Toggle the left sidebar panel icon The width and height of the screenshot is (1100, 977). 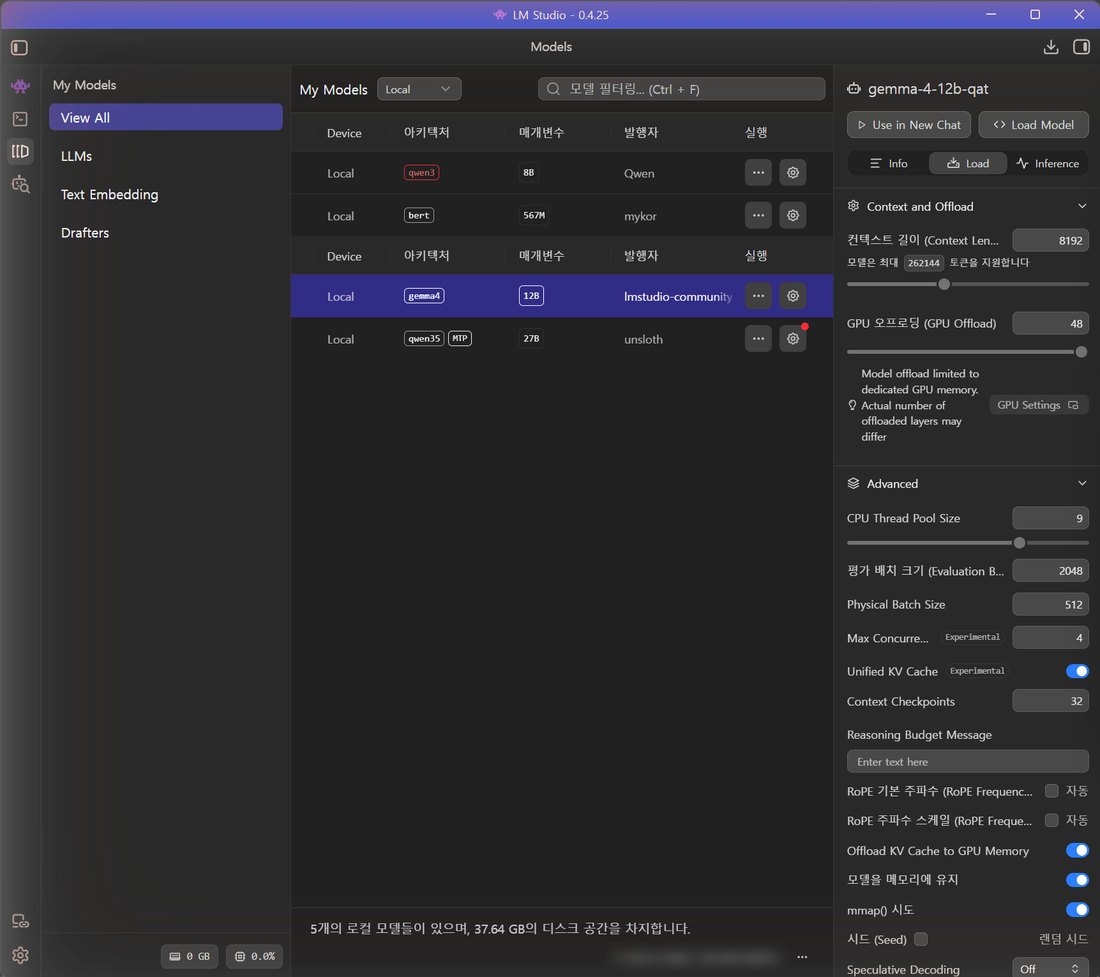(20, 48)
